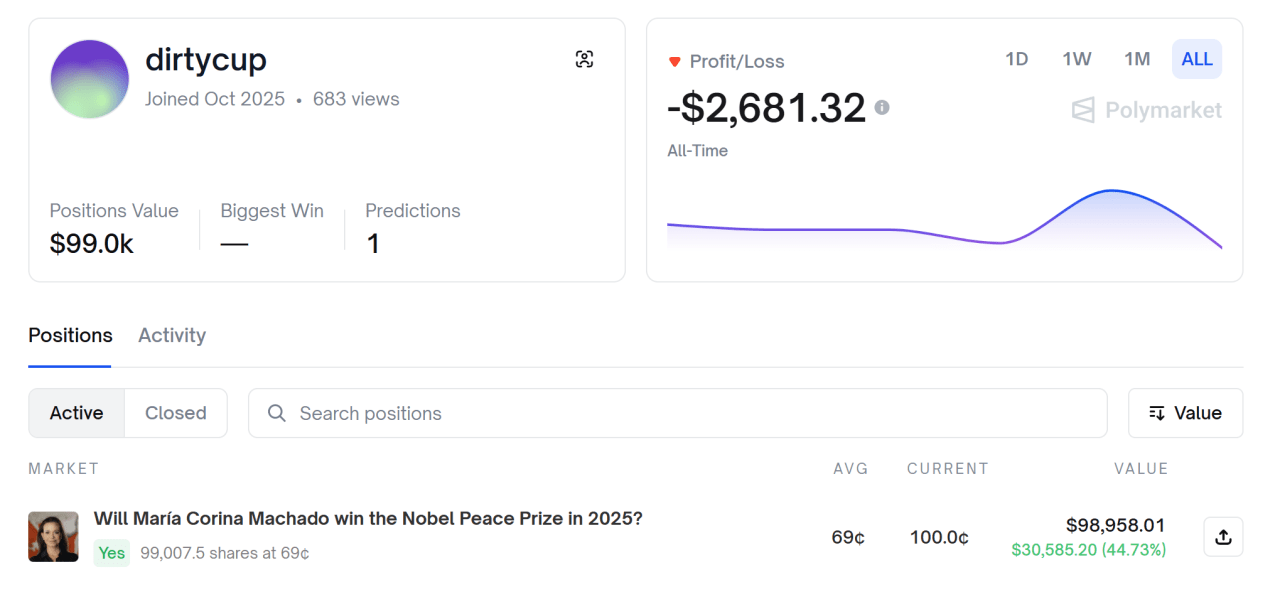Show Closed positions
The height and width of the screenshot is (602, 1280).
[x=176, y=413]
